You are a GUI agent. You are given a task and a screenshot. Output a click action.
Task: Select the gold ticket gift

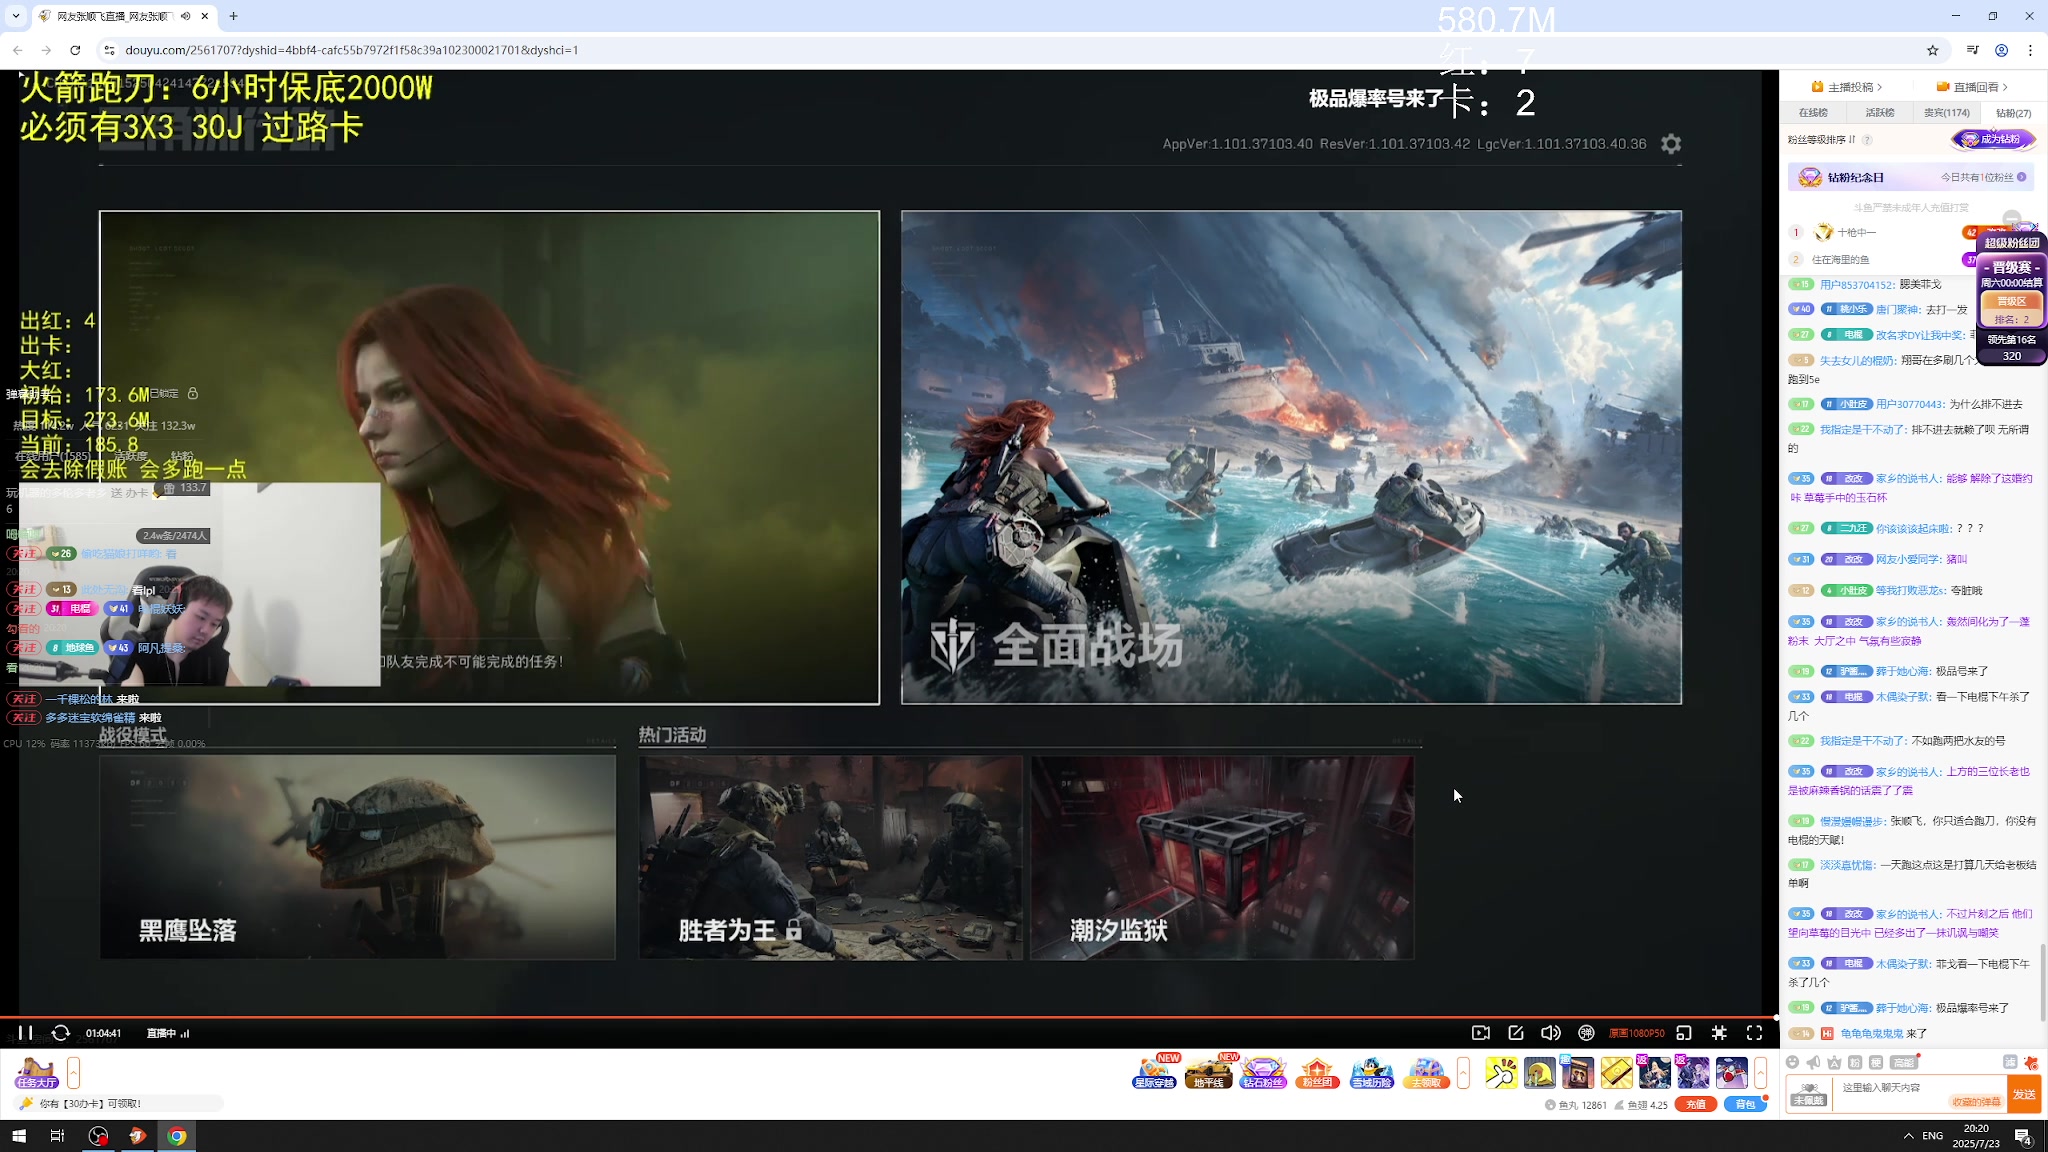[1616, 1073]
